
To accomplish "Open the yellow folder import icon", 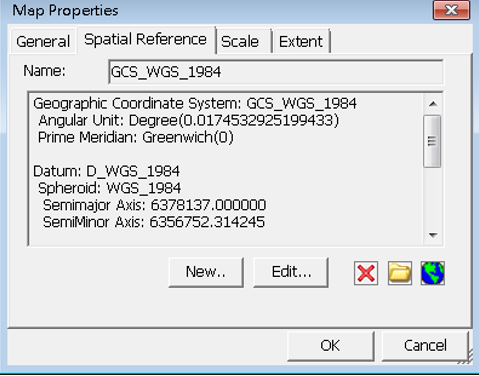I will pos(399,273).
